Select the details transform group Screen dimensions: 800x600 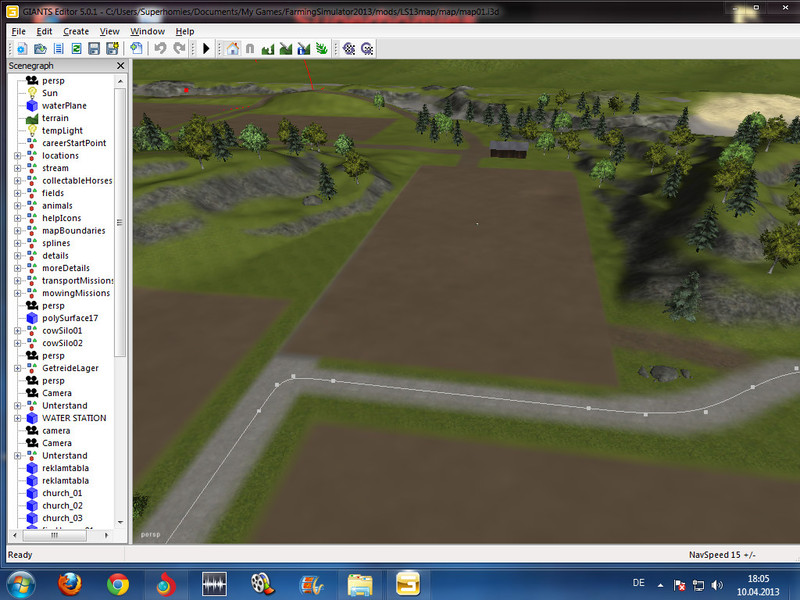55,256
